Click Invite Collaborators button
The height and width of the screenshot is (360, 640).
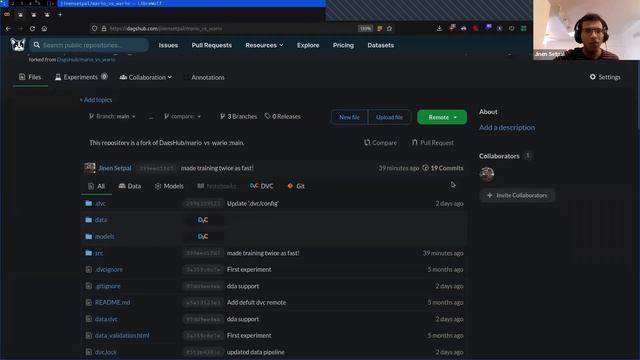tap(517, 195)
